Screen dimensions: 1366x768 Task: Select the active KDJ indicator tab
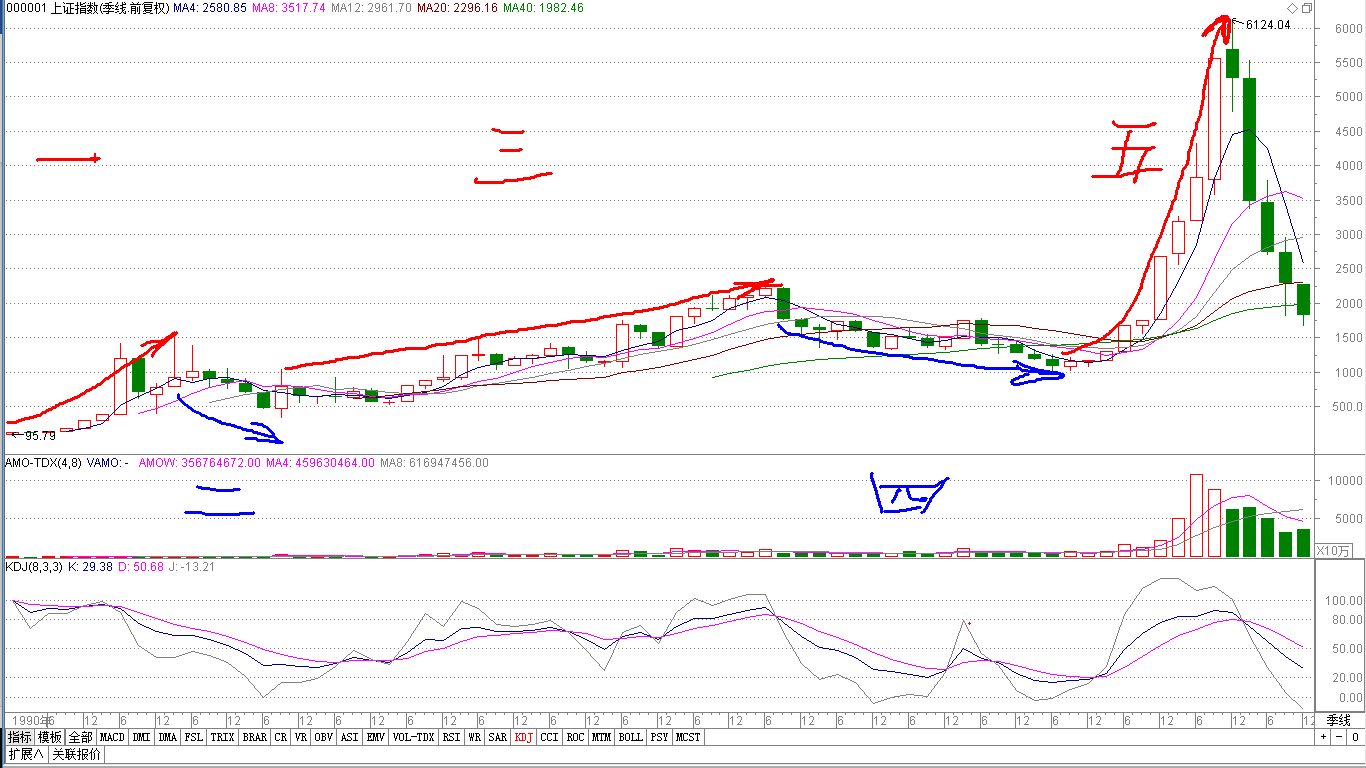pyautogui.click(x=524, y=737)
